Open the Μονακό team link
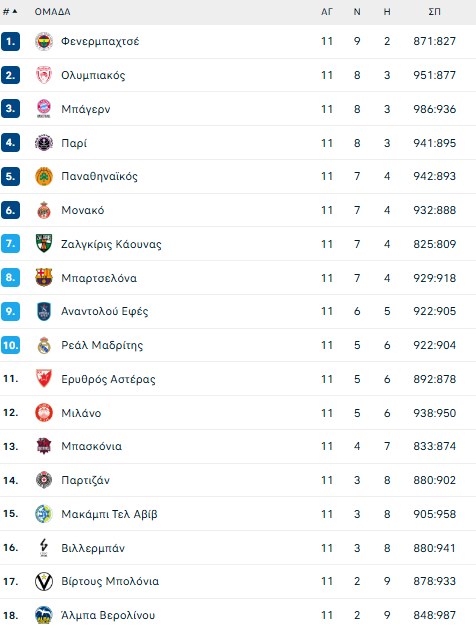This screenshot has width=476, height=629. click(83, 210)
